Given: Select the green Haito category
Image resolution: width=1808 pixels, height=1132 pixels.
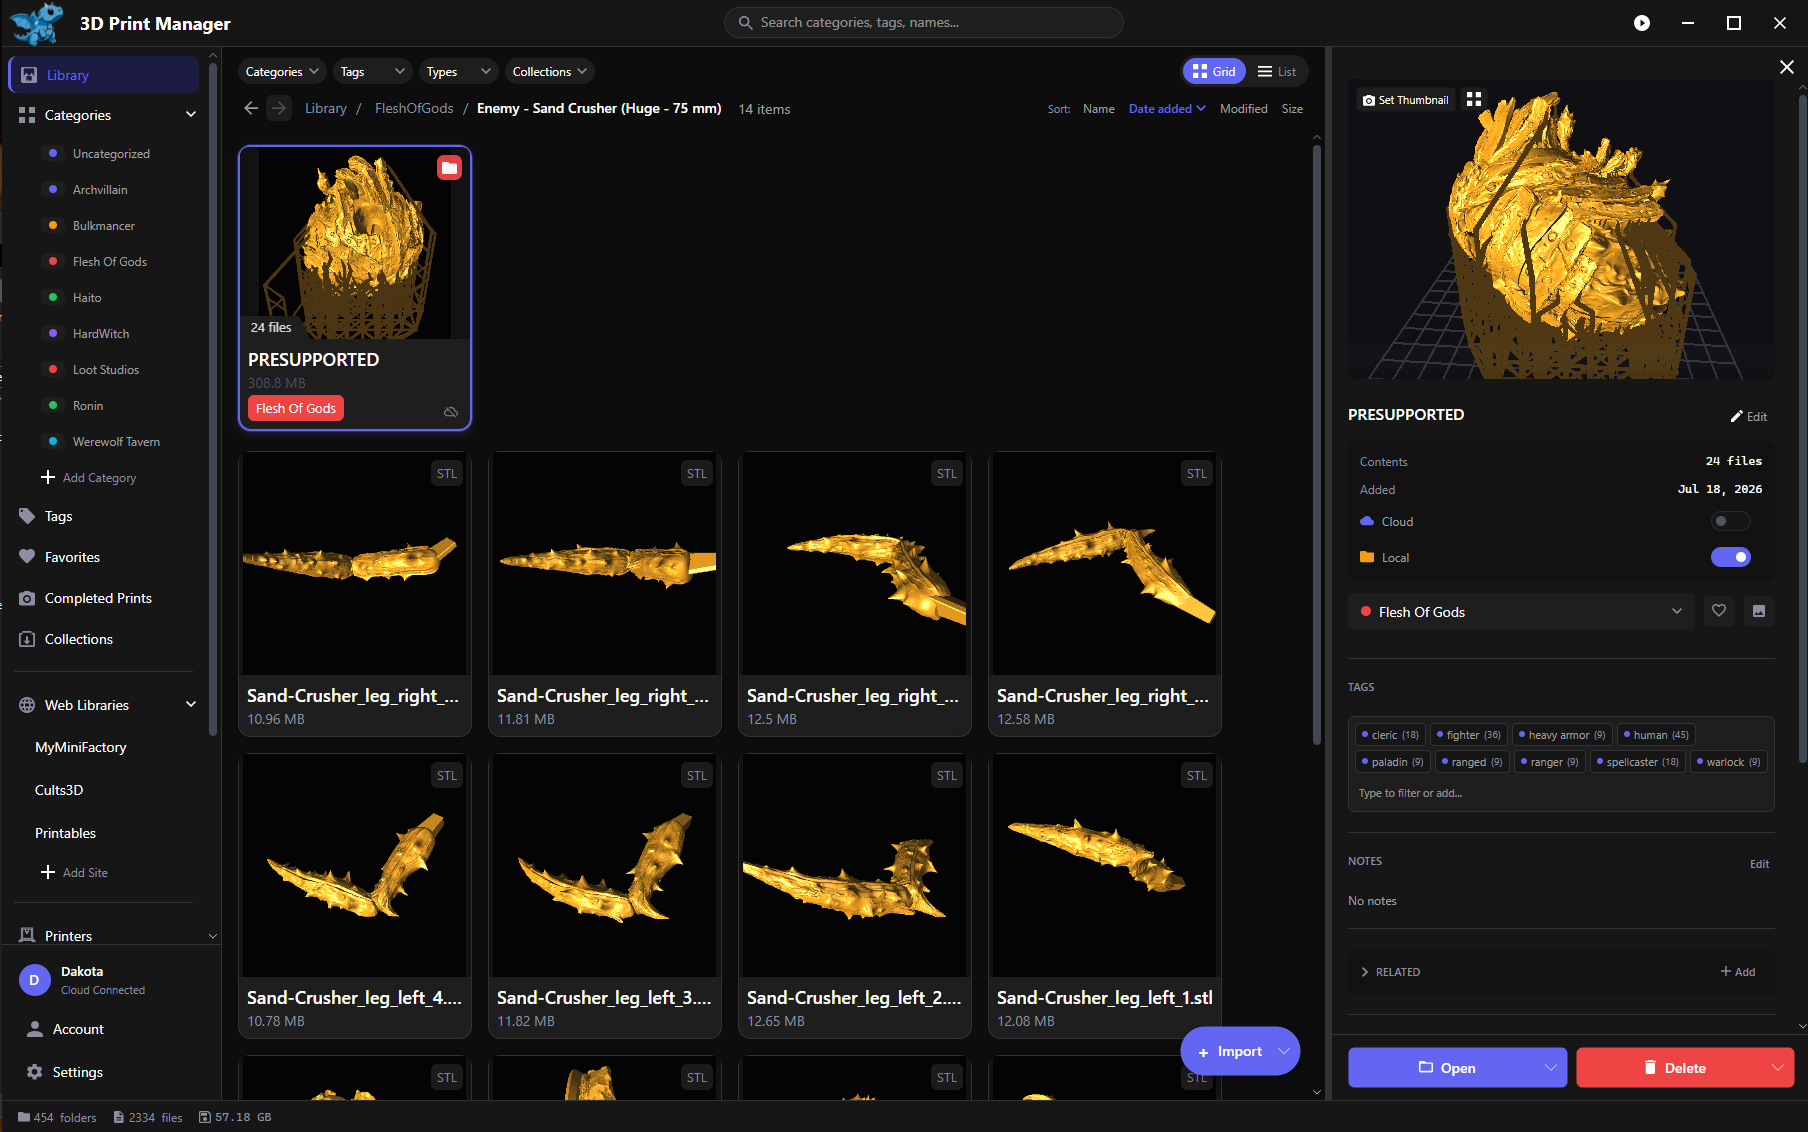Looking at the screenshot, I should click(87, 297).
